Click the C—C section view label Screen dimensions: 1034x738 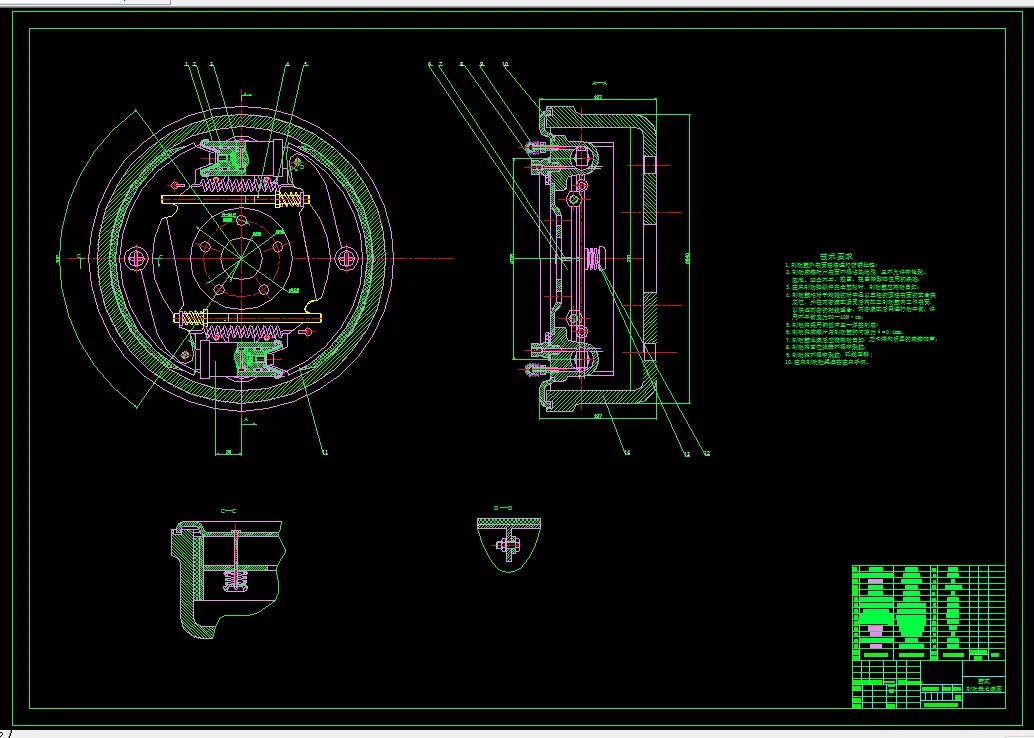point(228,510)
